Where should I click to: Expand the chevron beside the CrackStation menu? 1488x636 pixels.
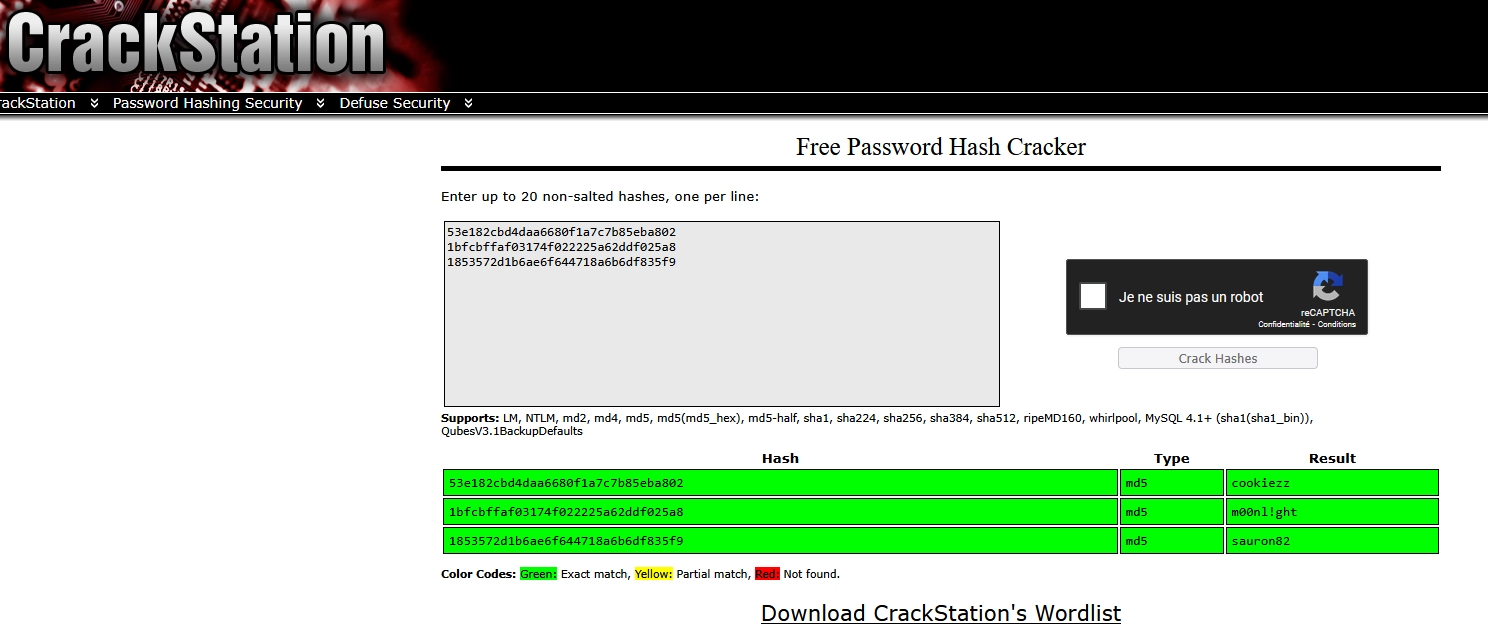pyautogui.click(x=94, y=103)
